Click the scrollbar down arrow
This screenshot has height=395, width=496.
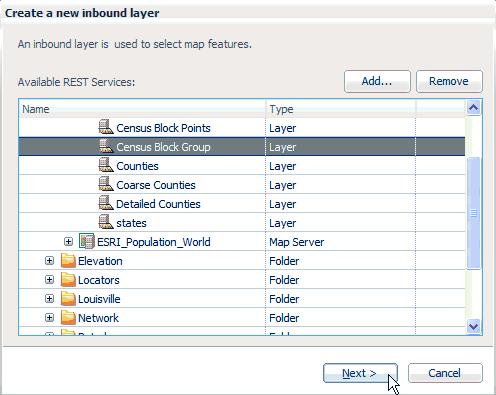(x=474, y=326)
